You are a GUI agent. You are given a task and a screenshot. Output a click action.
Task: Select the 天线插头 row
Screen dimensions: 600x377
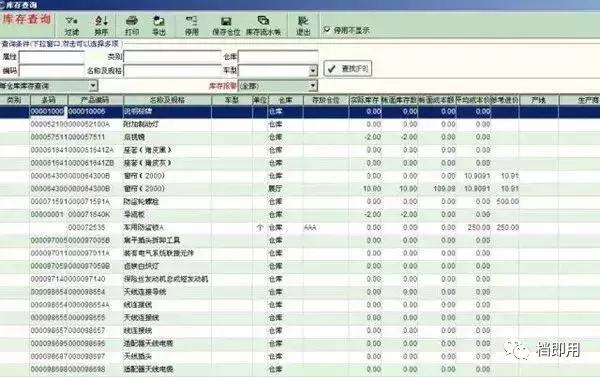tap(300, 356)
